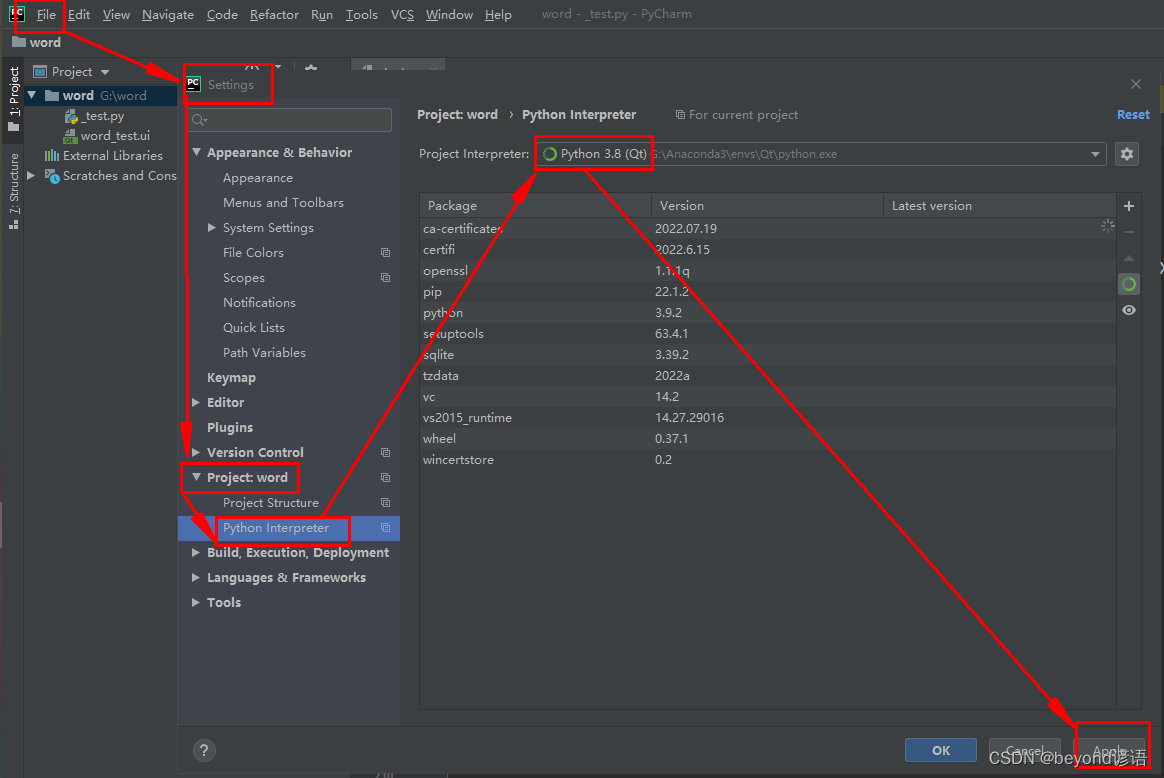Sort by the Package column header

pyautogui.click(x=535, y=206)
